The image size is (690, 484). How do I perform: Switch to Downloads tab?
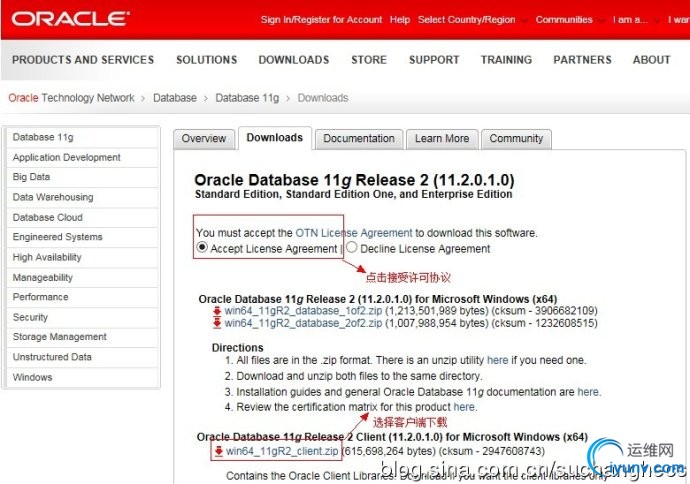coord(275,138)
